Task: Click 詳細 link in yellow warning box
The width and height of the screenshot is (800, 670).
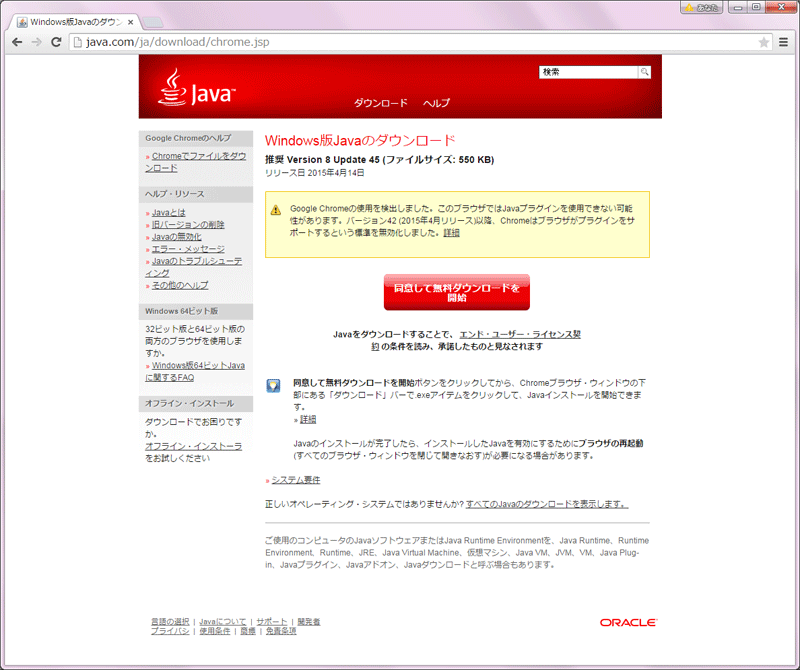Action: (452, 233)
